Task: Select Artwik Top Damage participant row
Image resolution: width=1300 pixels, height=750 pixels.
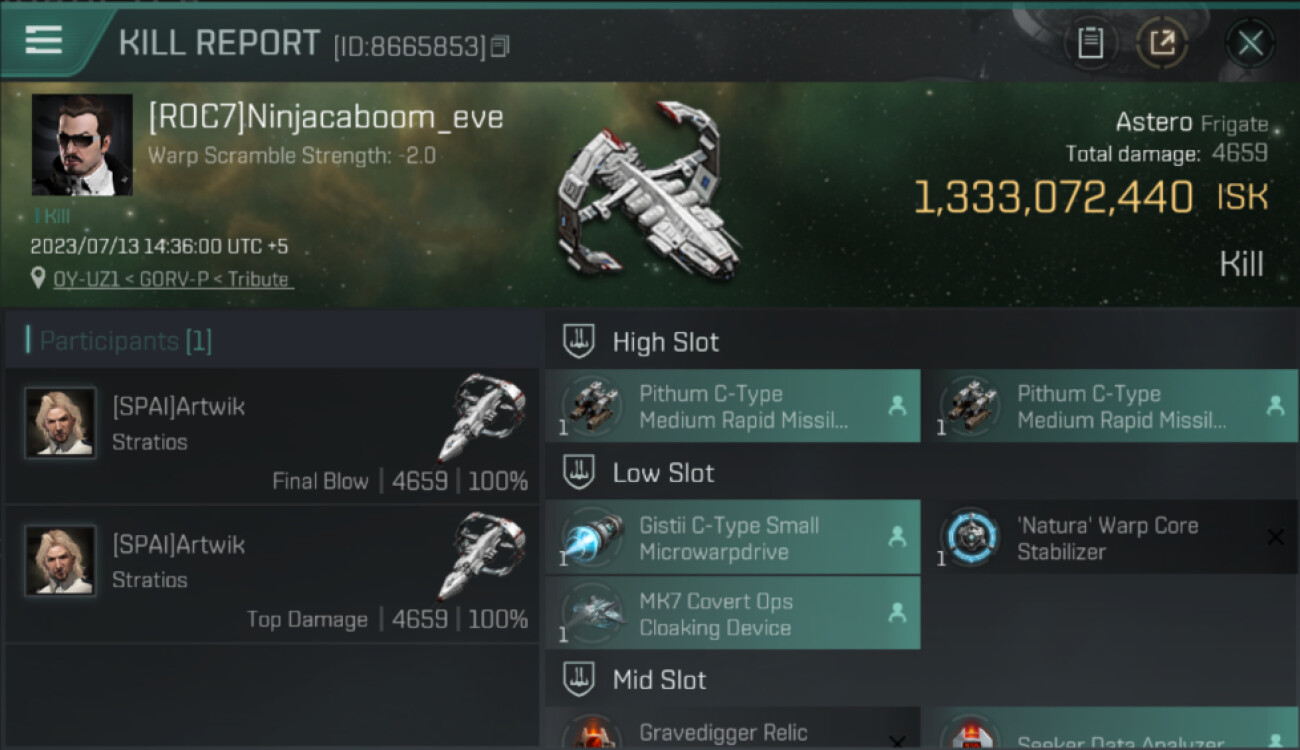Action: [272, 574]
